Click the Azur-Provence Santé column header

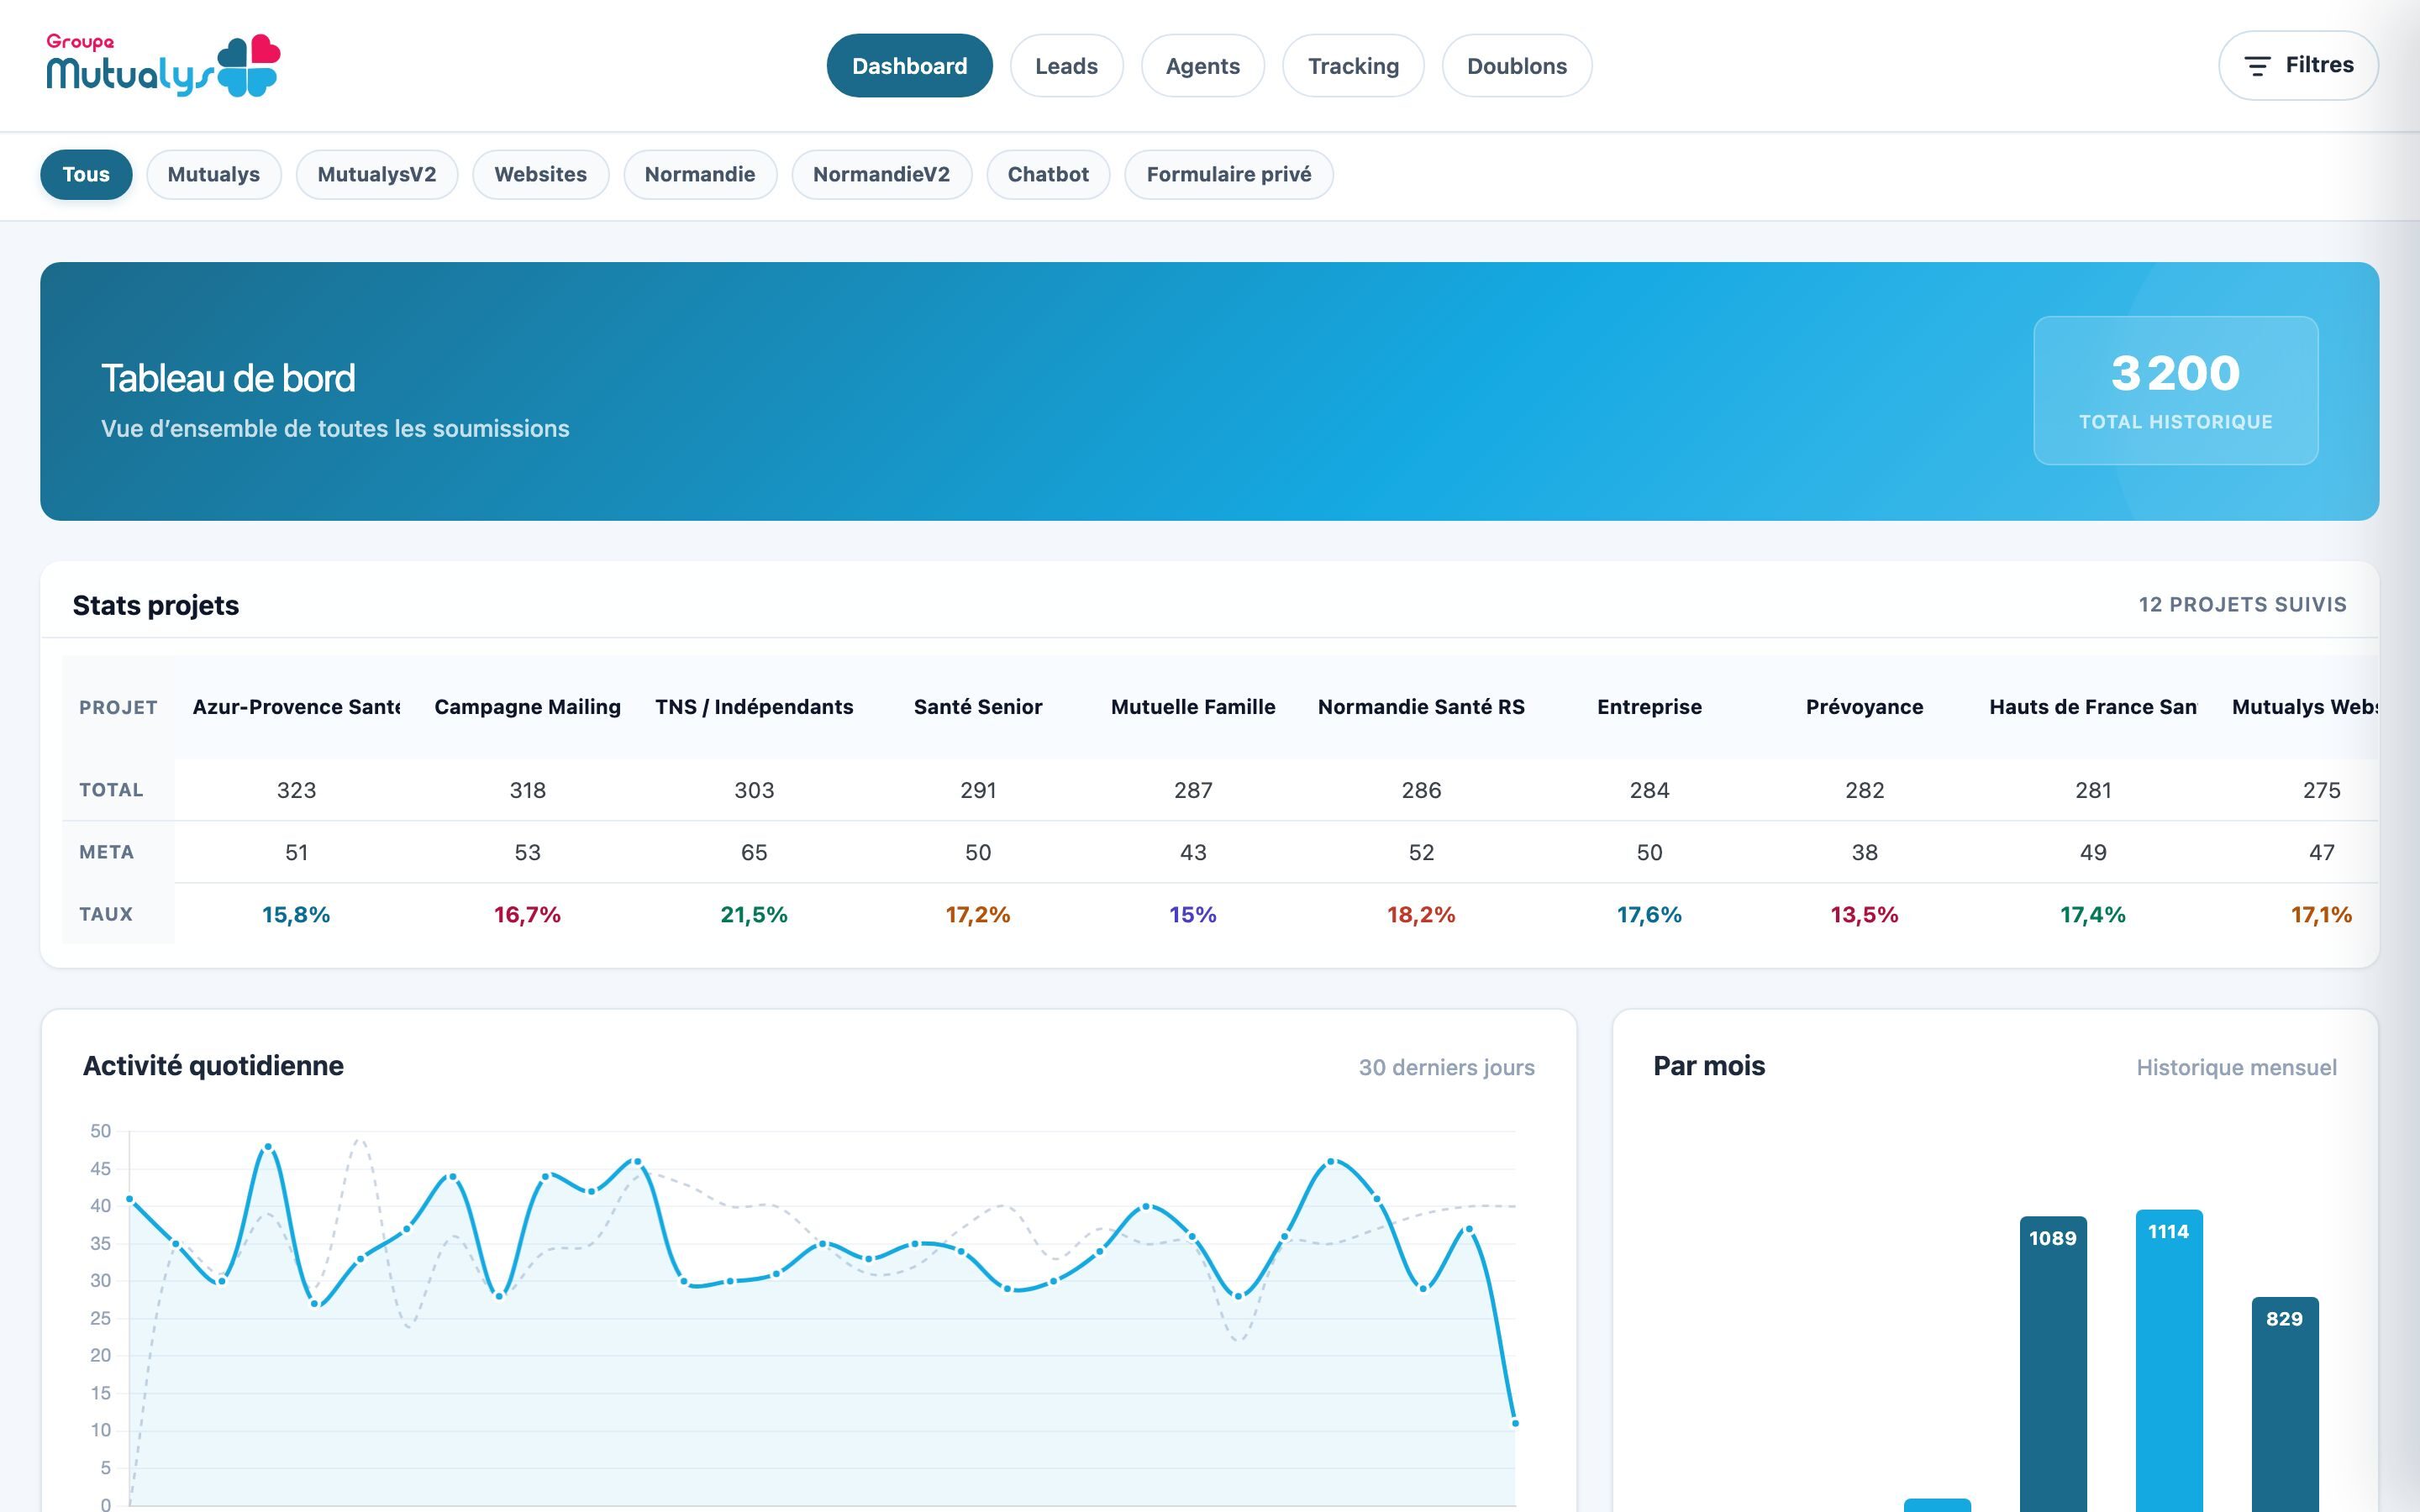296,707
